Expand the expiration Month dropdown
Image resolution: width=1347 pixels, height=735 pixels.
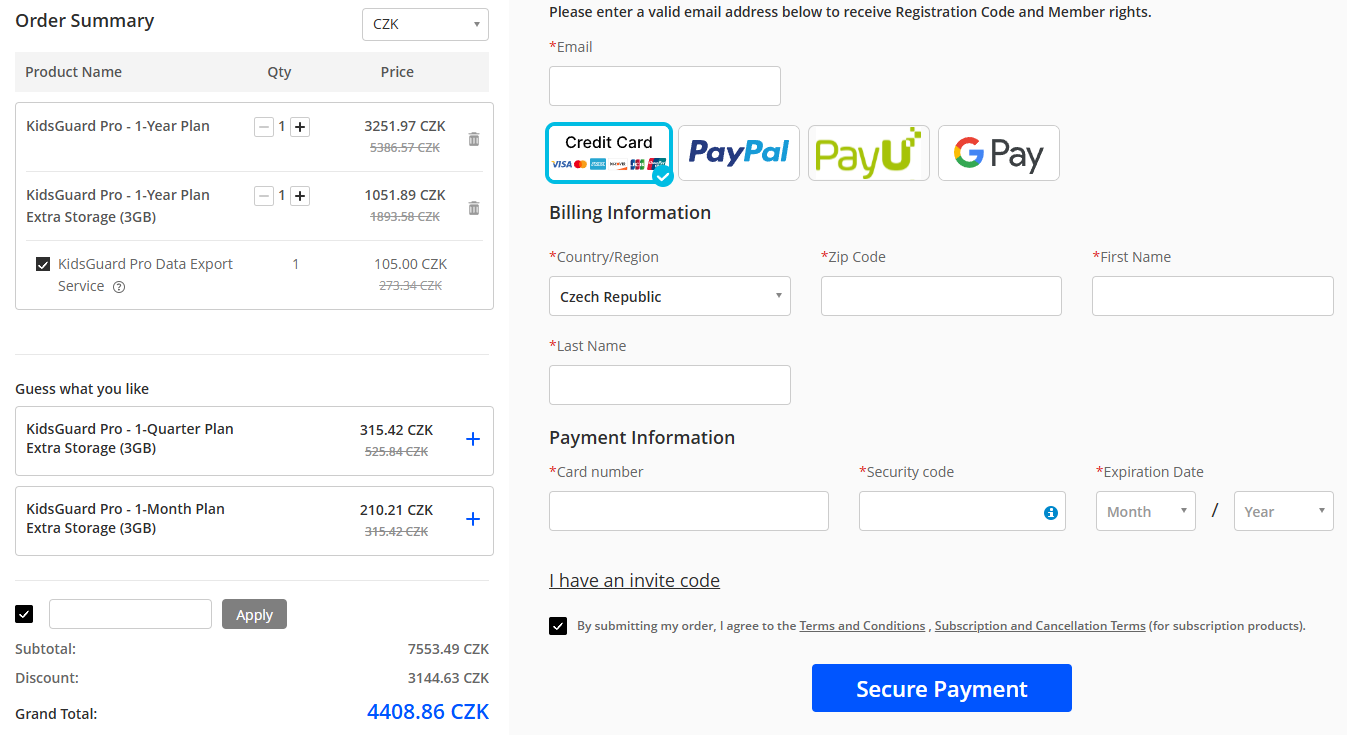click(1145, 511)
